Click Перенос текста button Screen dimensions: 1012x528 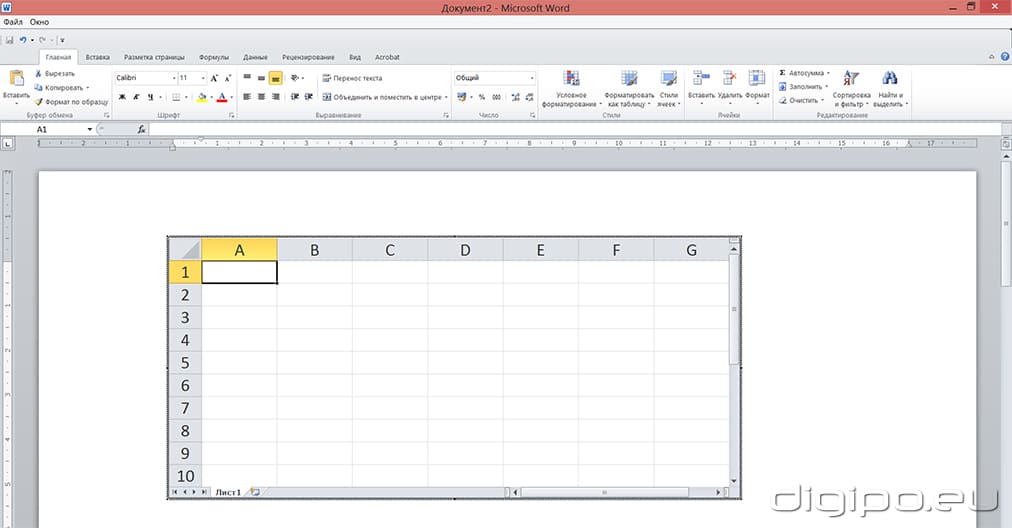click(352, 78)
